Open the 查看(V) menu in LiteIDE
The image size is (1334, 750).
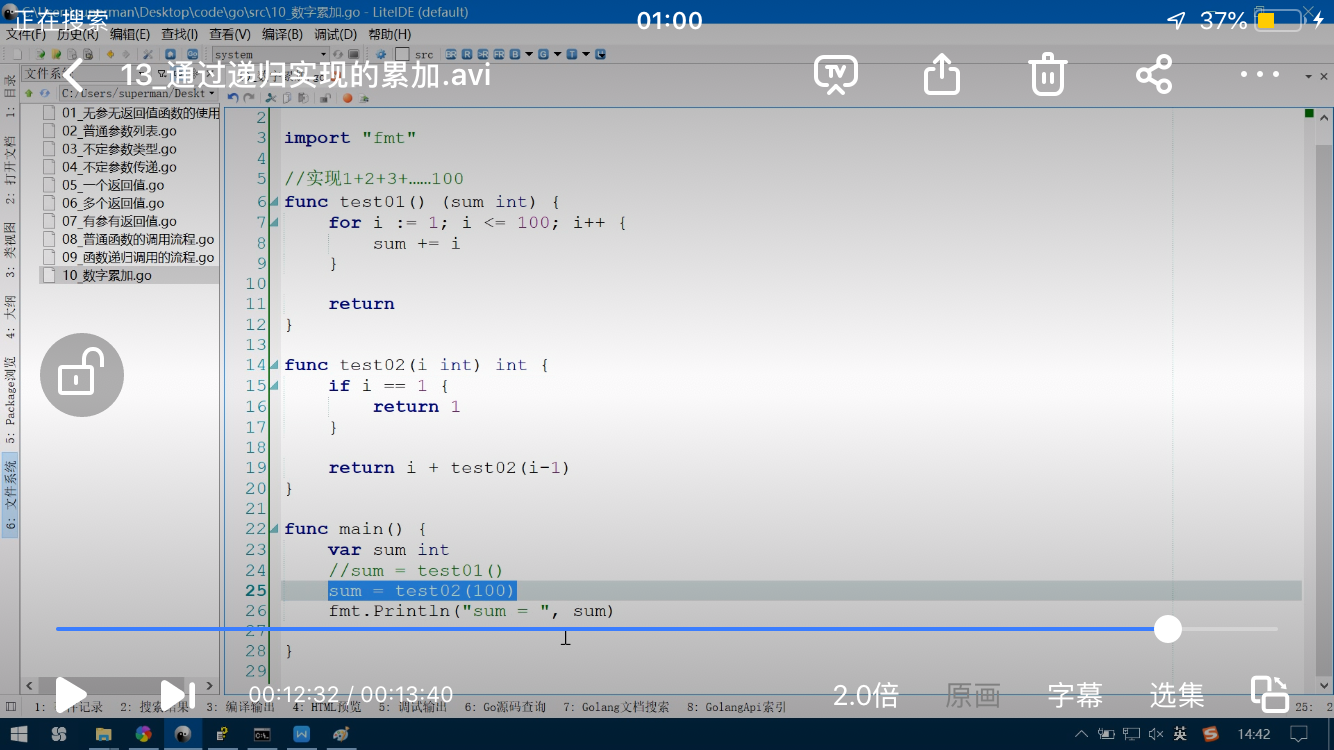point(230,35)
